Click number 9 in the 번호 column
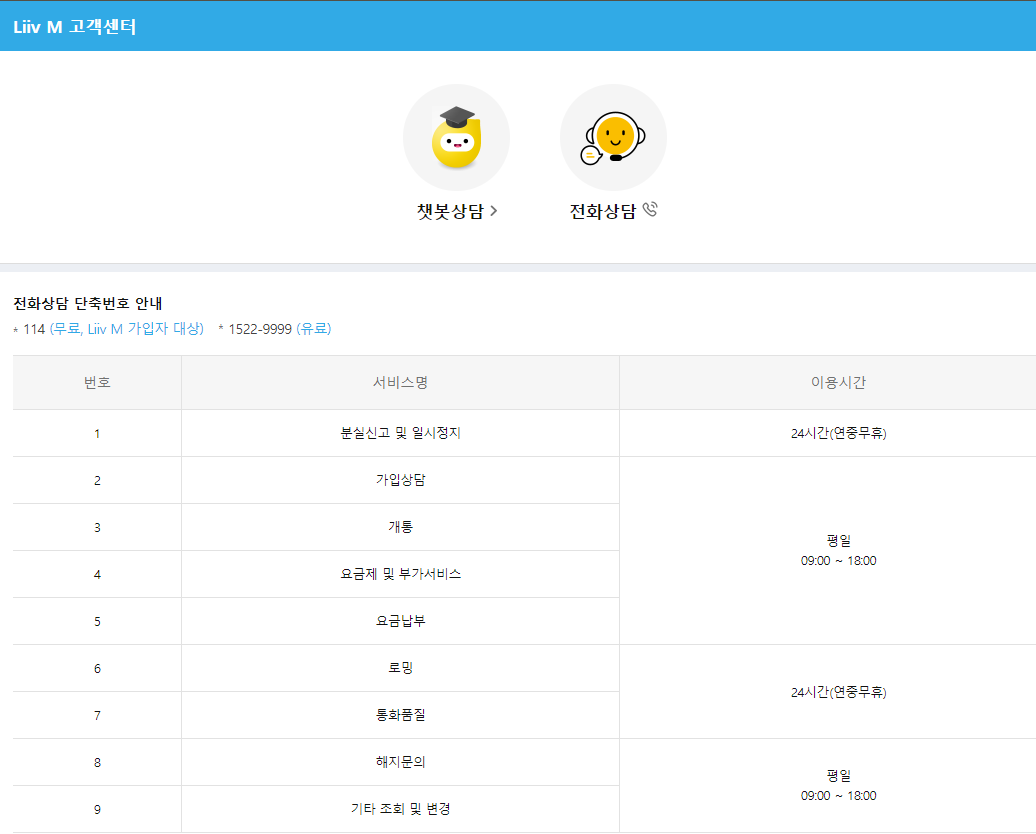 (x=97, y=809)
